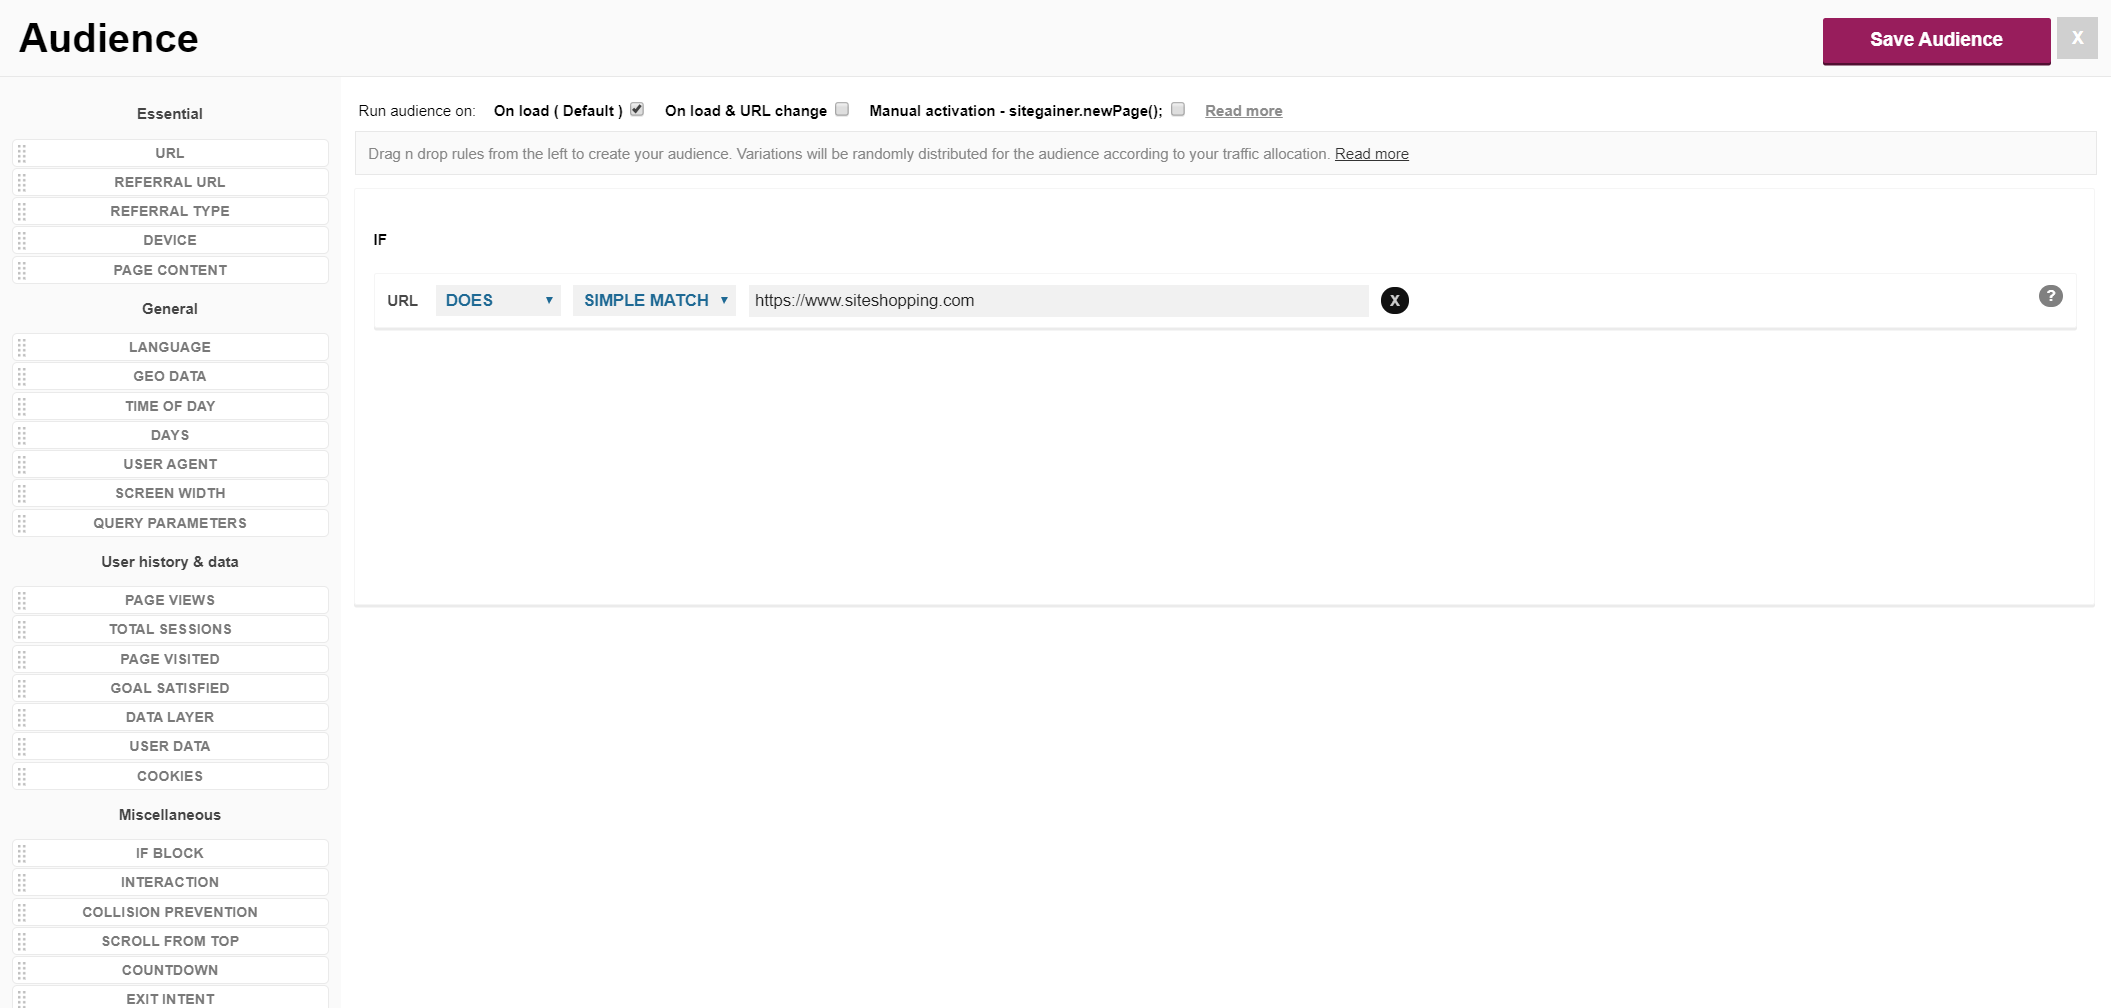
Task: Open the SIMPLE MATCH dropdown
Action: [654, 300]
